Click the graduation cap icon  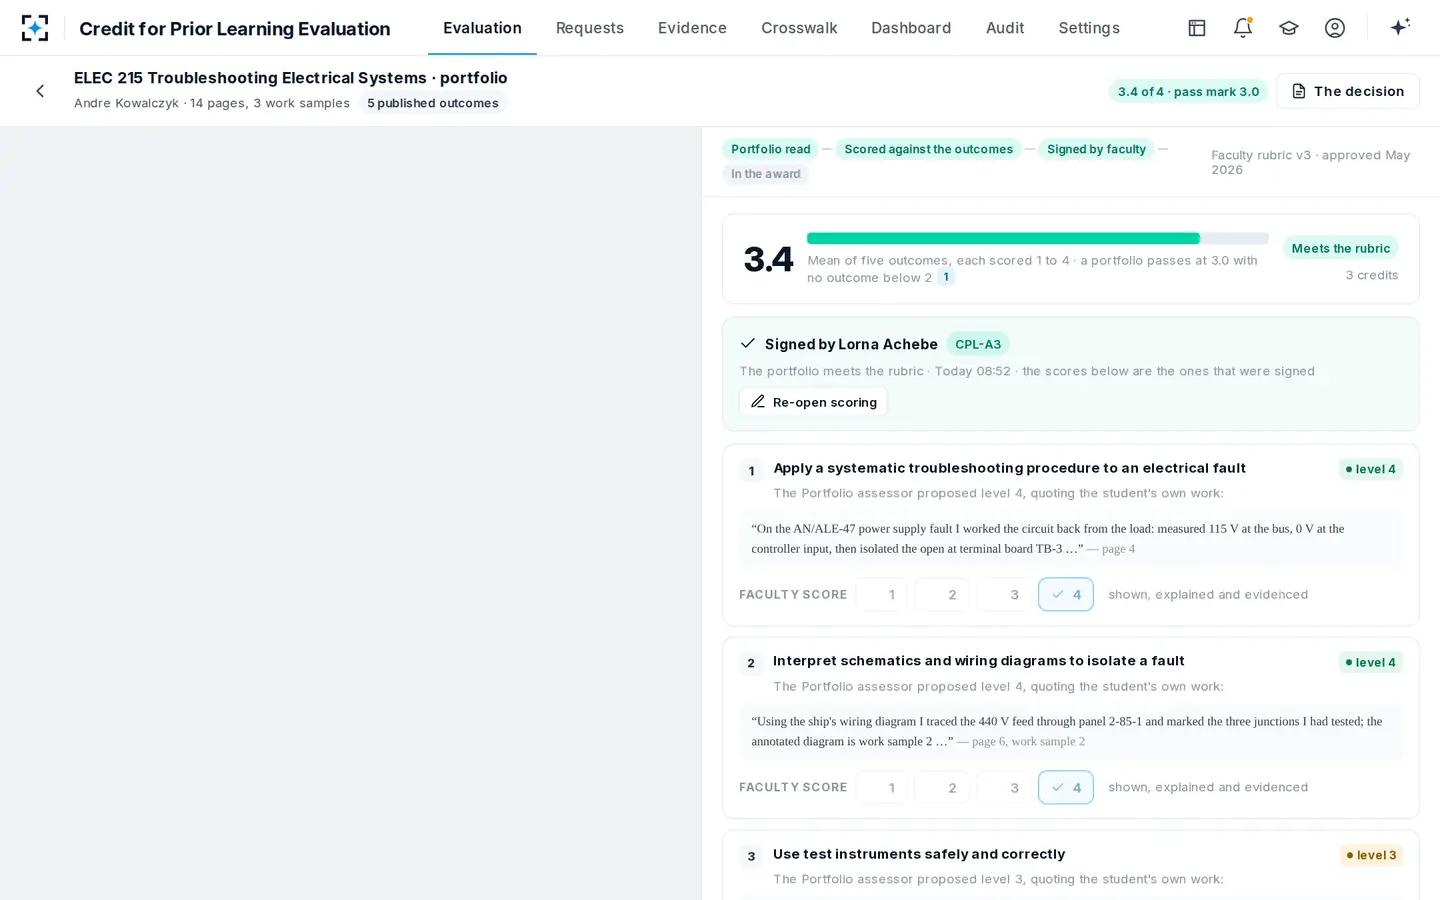(x=1289, y=28)
